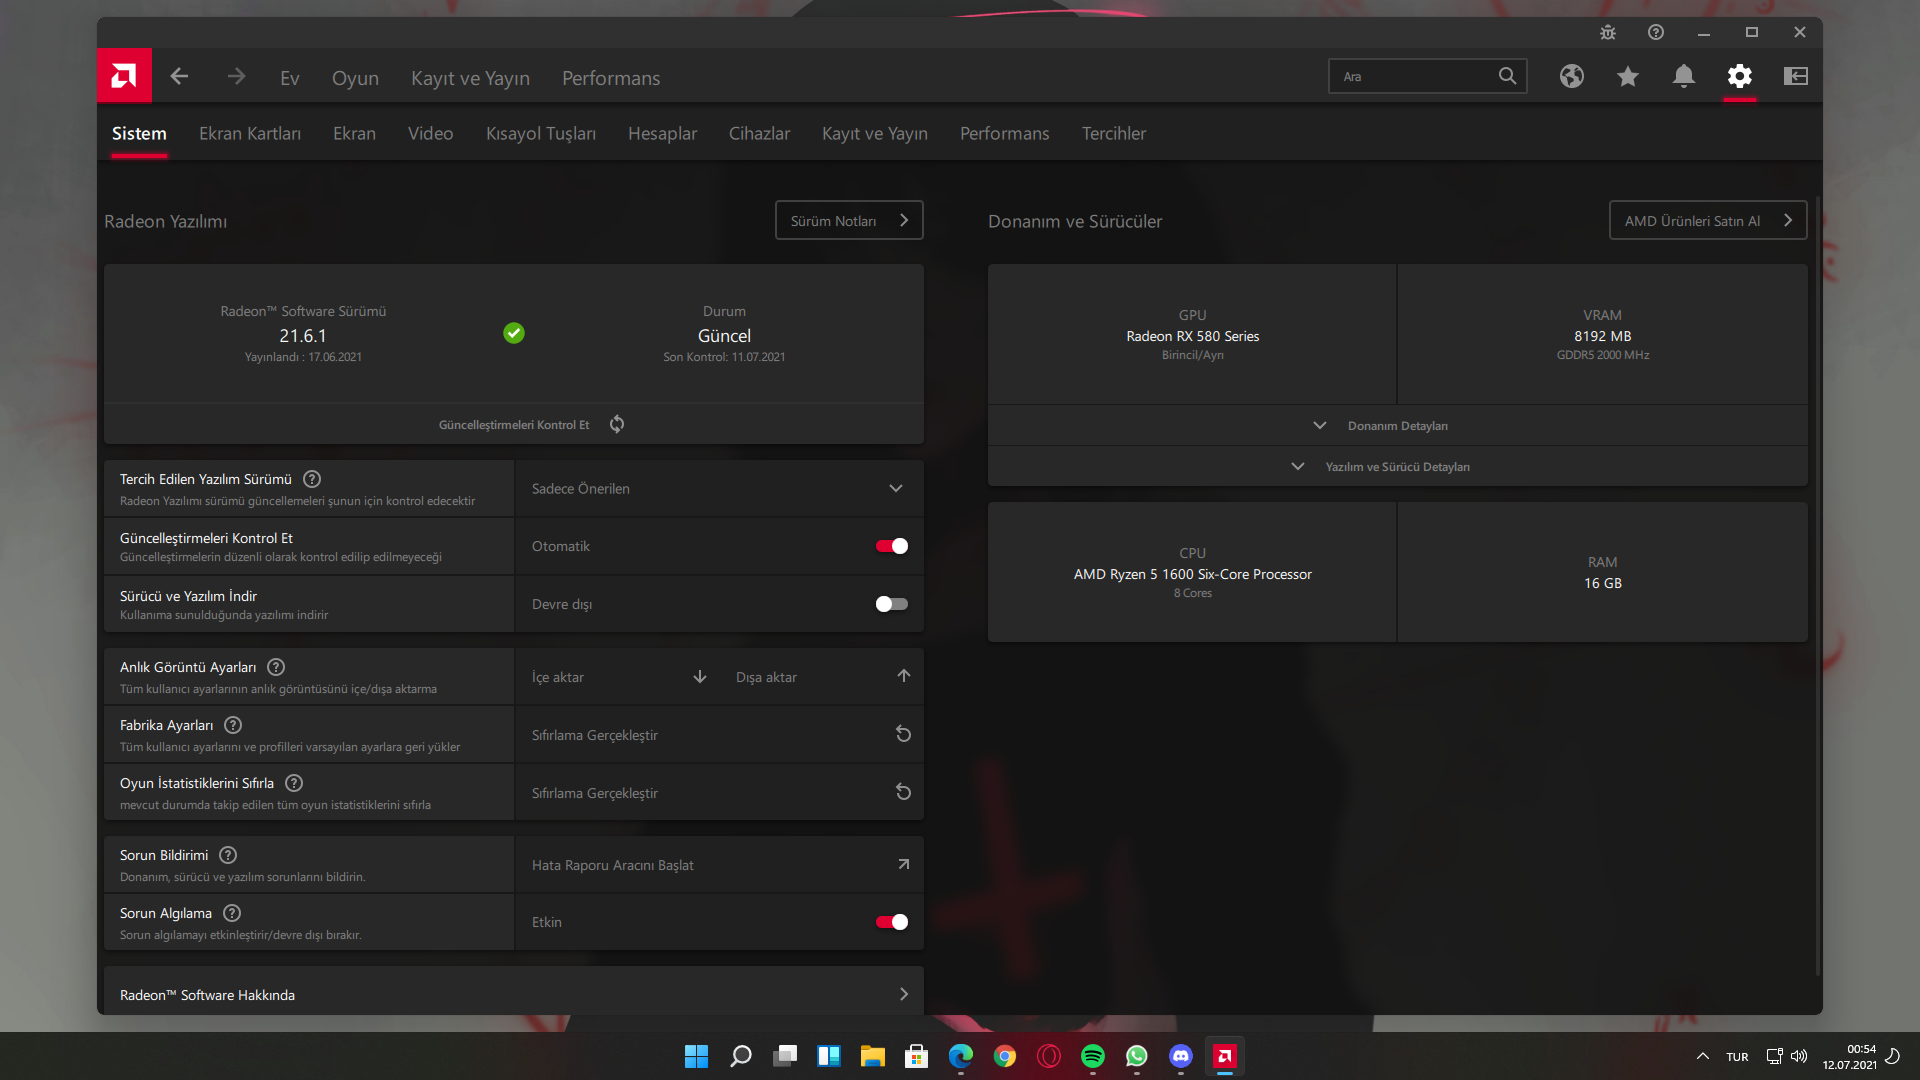Open Performans settings tab

pyautogui.click(x=1005, y=133)
